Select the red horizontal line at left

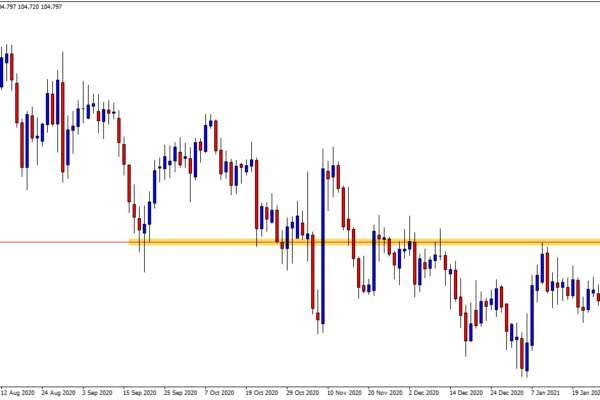[x=60, y=241]
